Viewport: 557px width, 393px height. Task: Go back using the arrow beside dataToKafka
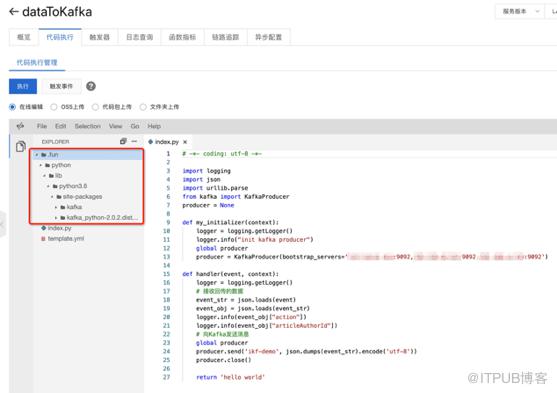(13, 12)
